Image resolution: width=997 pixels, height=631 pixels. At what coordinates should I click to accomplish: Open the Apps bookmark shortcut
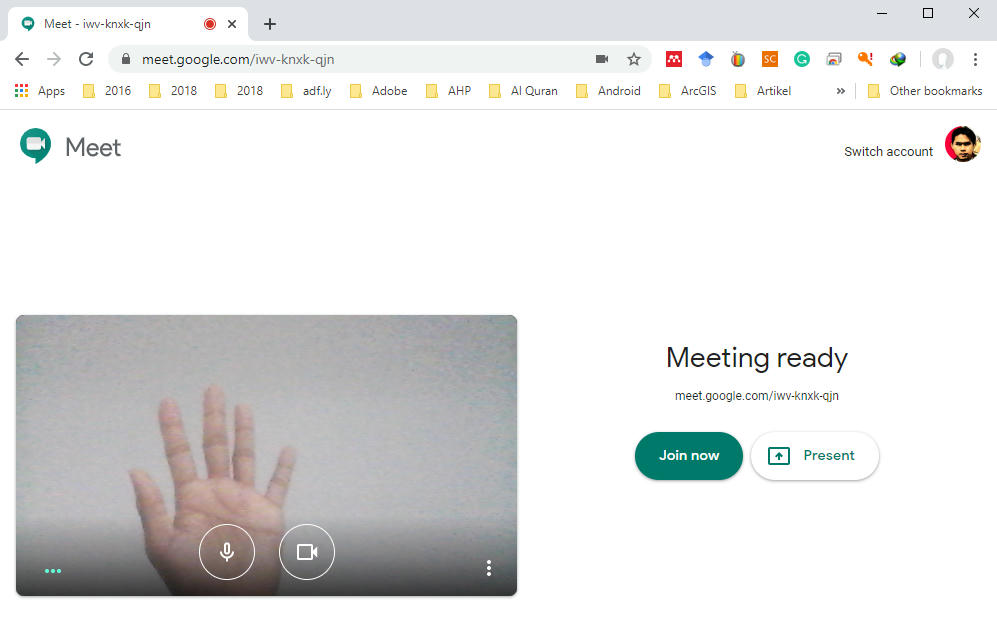39,91
